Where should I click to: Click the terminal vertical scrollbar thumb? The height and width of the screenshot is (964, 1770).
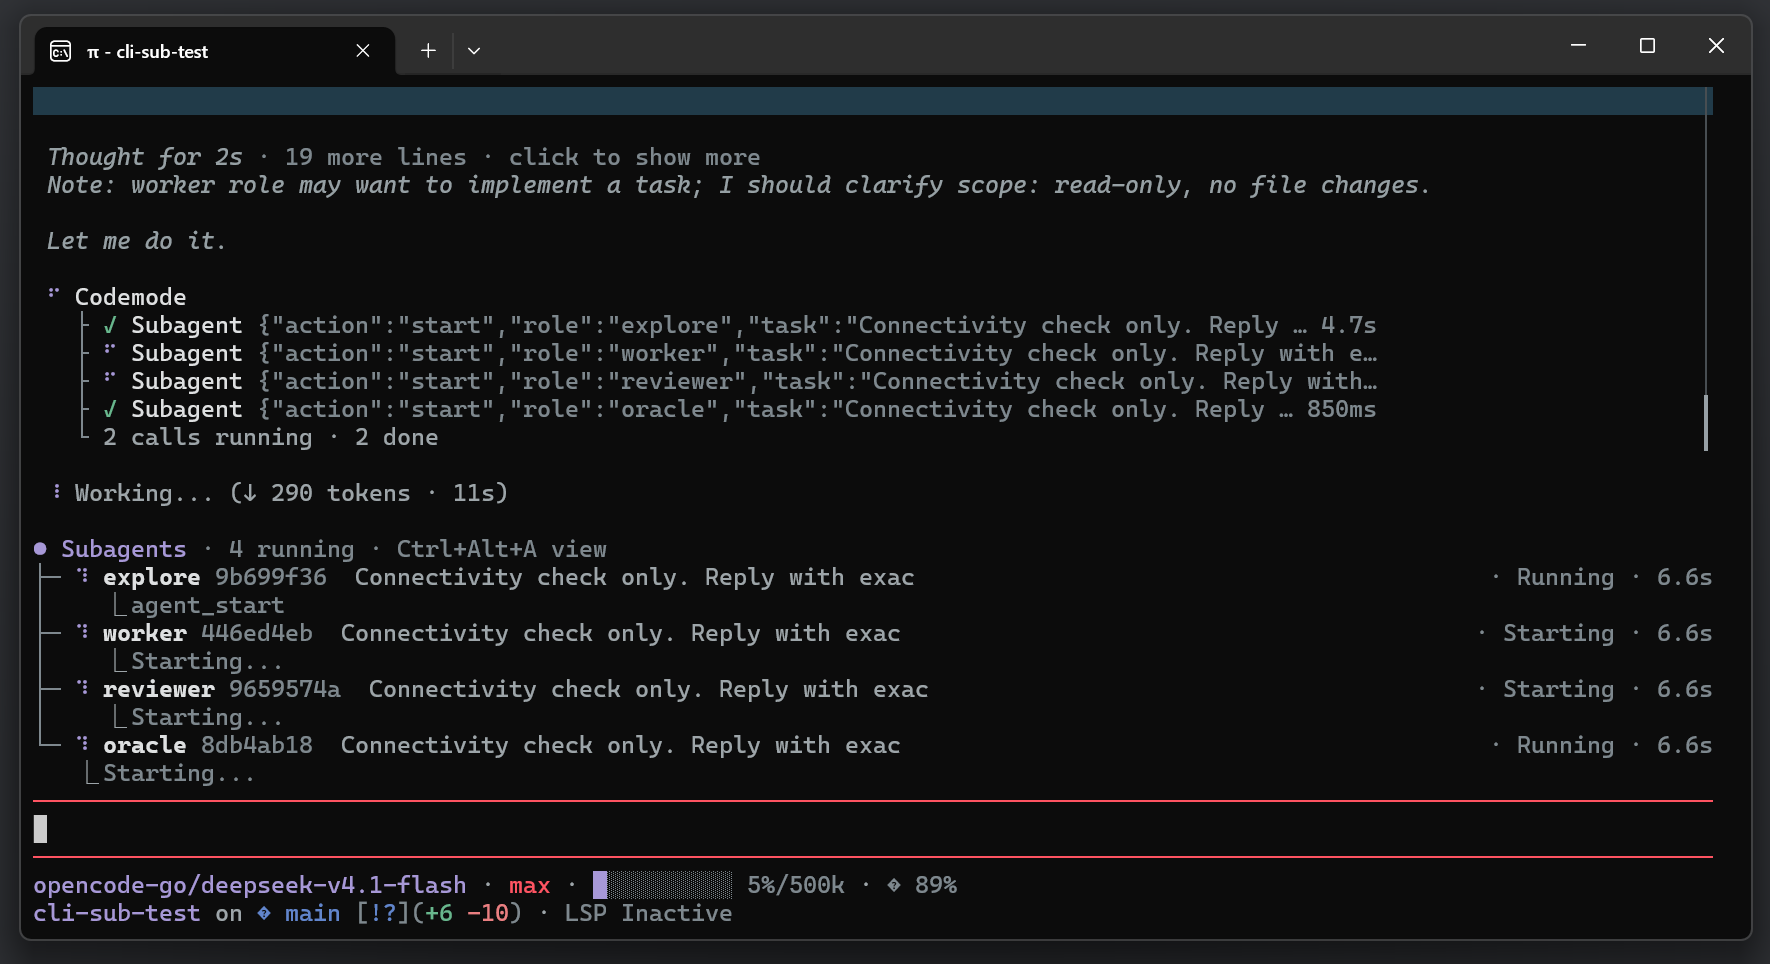click(x=1706, y=423)
